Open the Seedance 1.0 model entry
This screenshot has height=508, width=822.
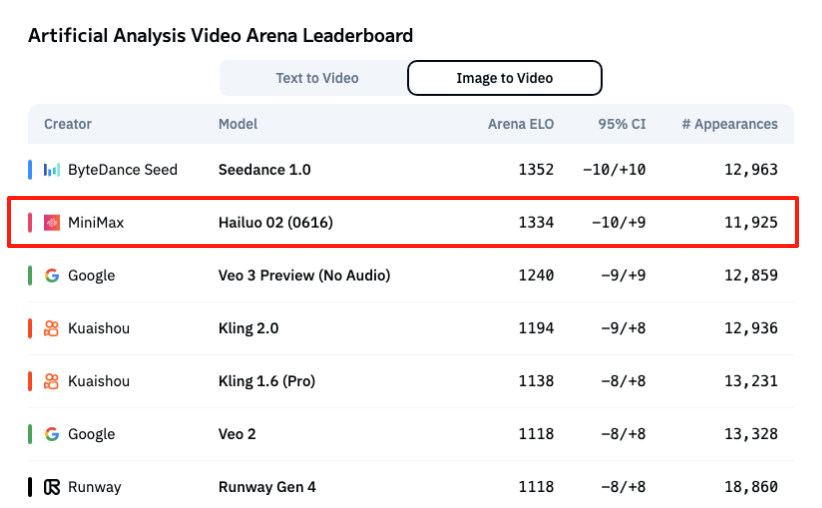(x=264, y=170)
